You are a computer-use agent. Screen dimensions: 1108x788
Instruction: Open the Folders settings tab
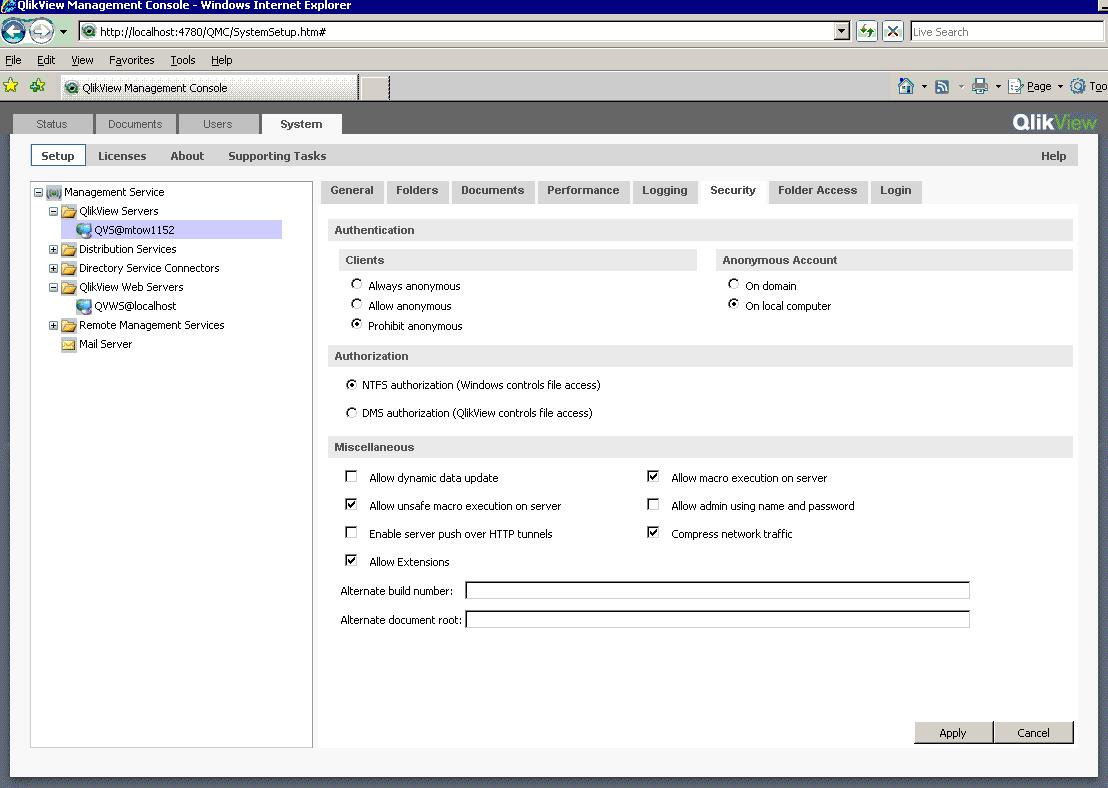417,191
